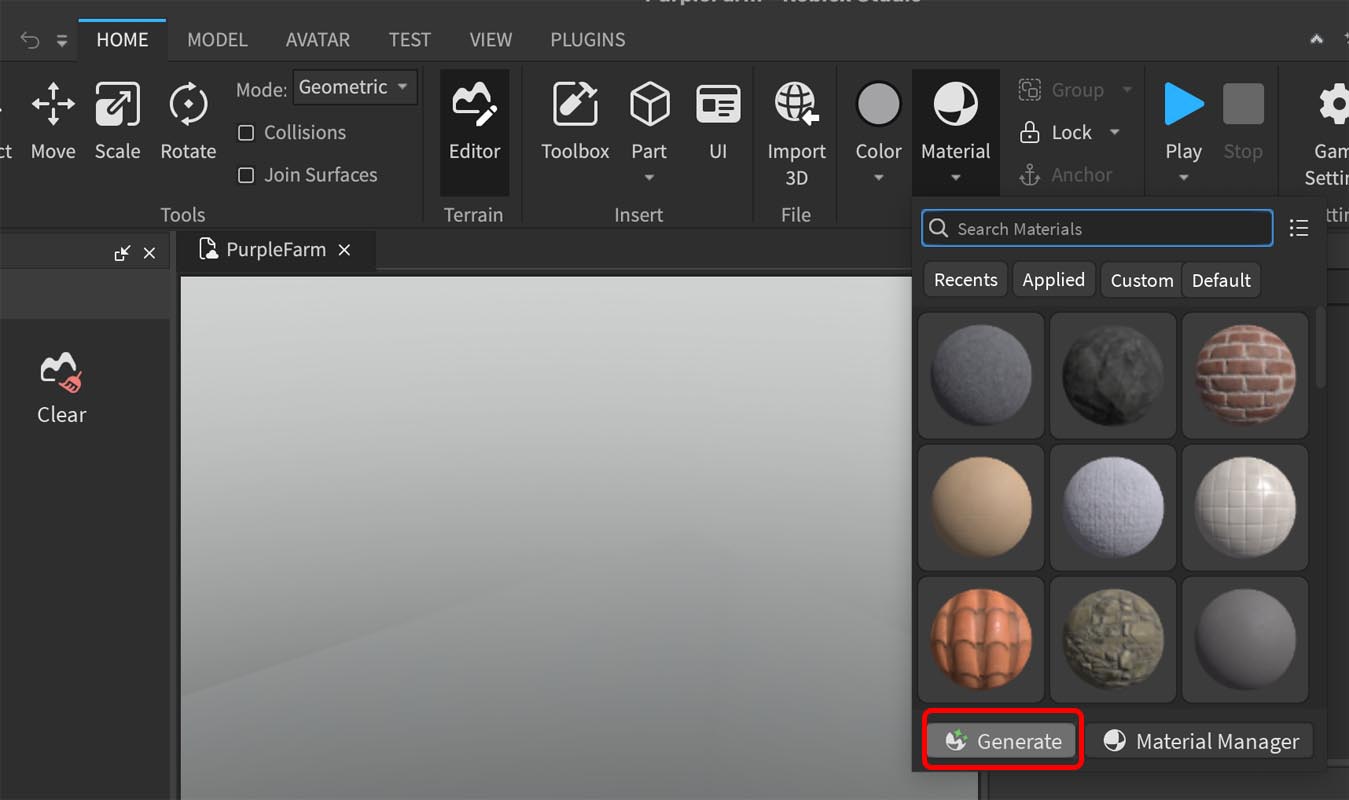
Task: Click Import 3D
Action: (x=796, y=134)
